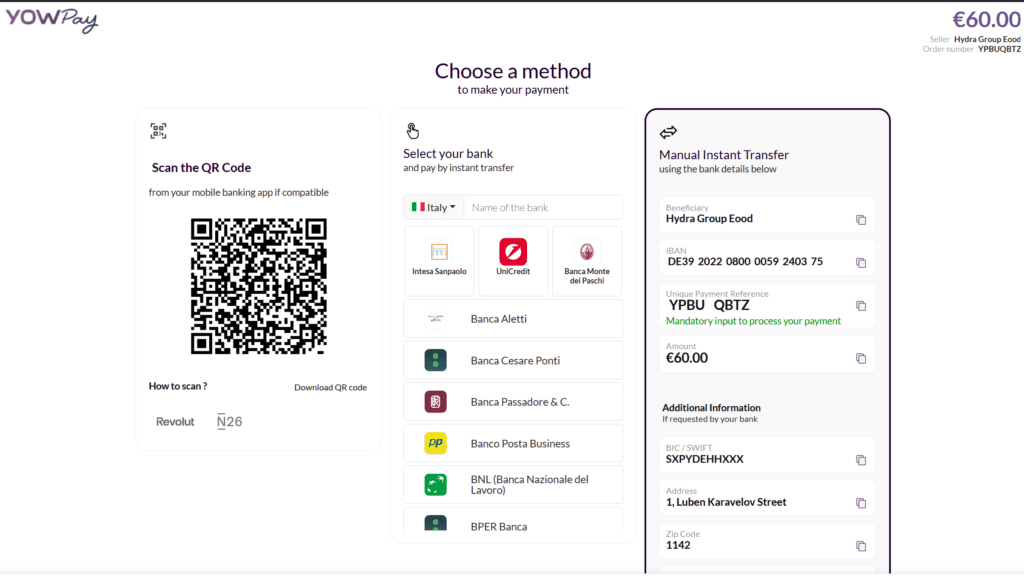
Task: Open the Italy country selector dropdown
Action: pyautogui.click(x=433, y=207)
